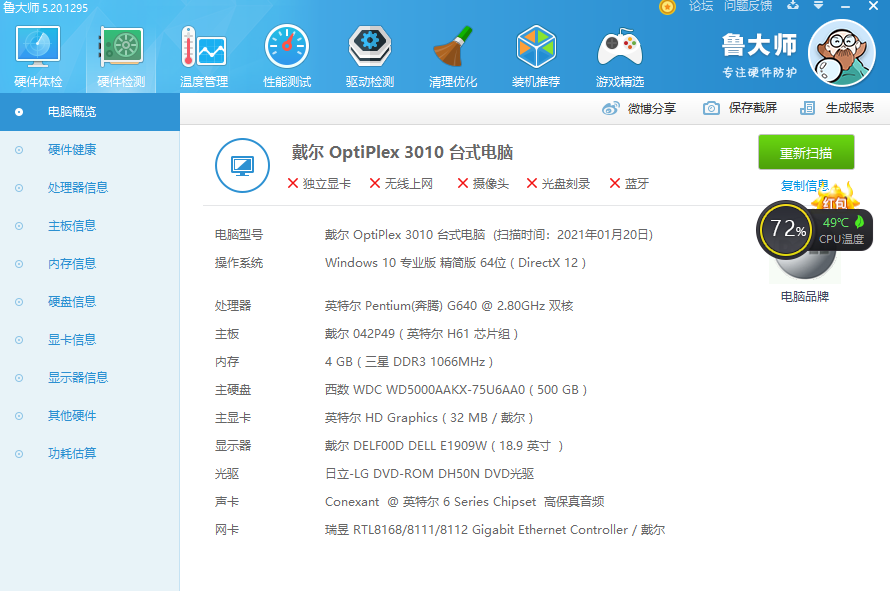This screenshot has width=890, height=591.
Task: Click the 复制信息 copy info link
Action: pyautogui.click(x=804, y=186)
